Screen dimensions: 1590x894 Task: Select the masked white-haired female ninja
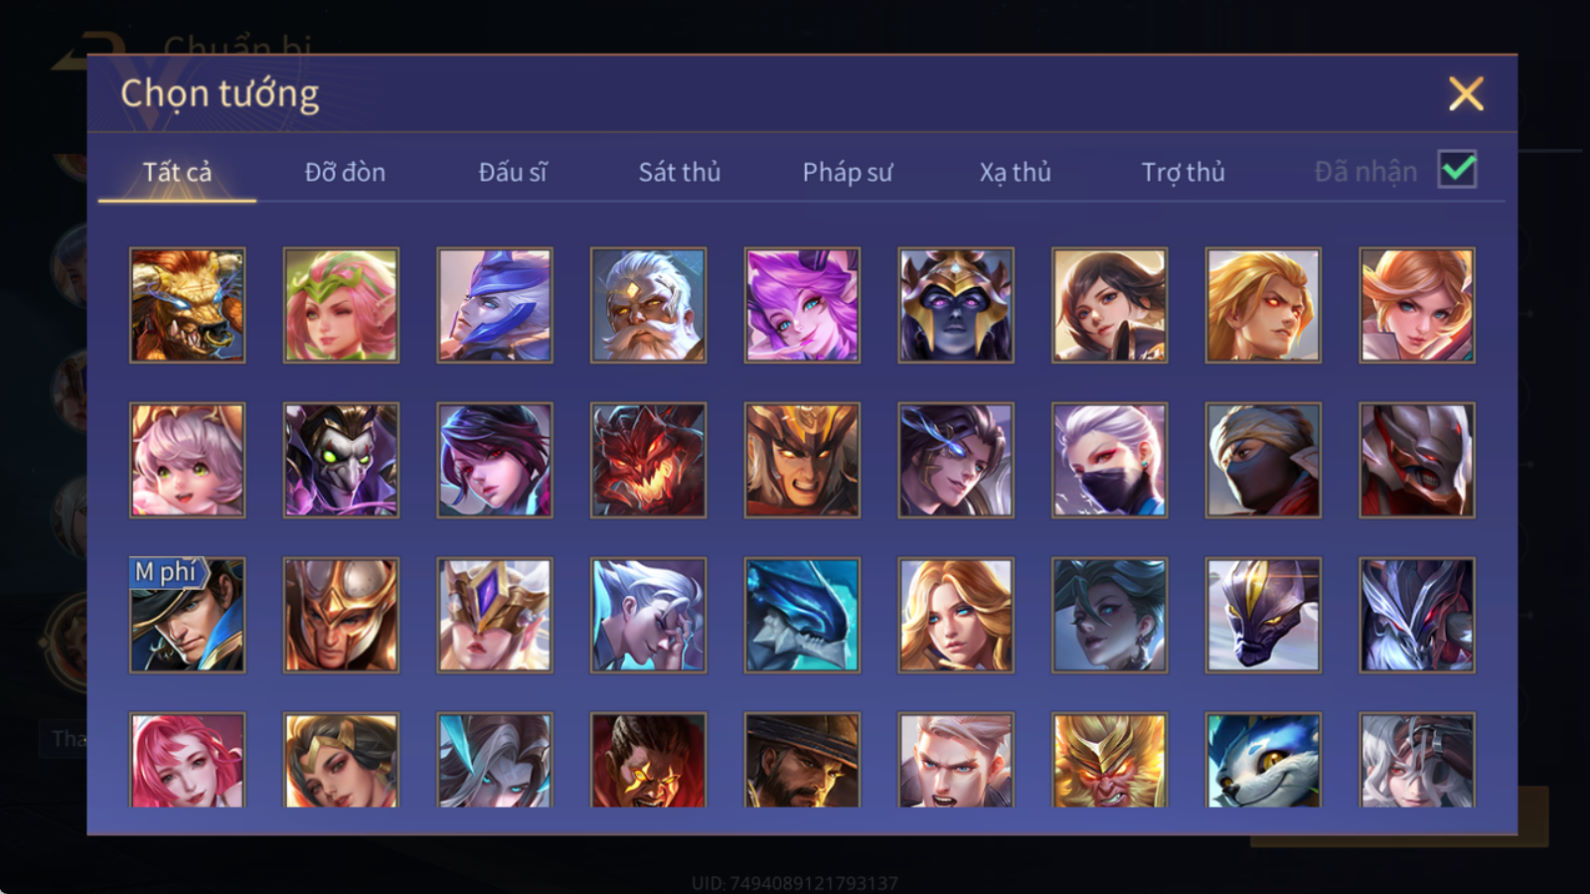point(1109,460)
